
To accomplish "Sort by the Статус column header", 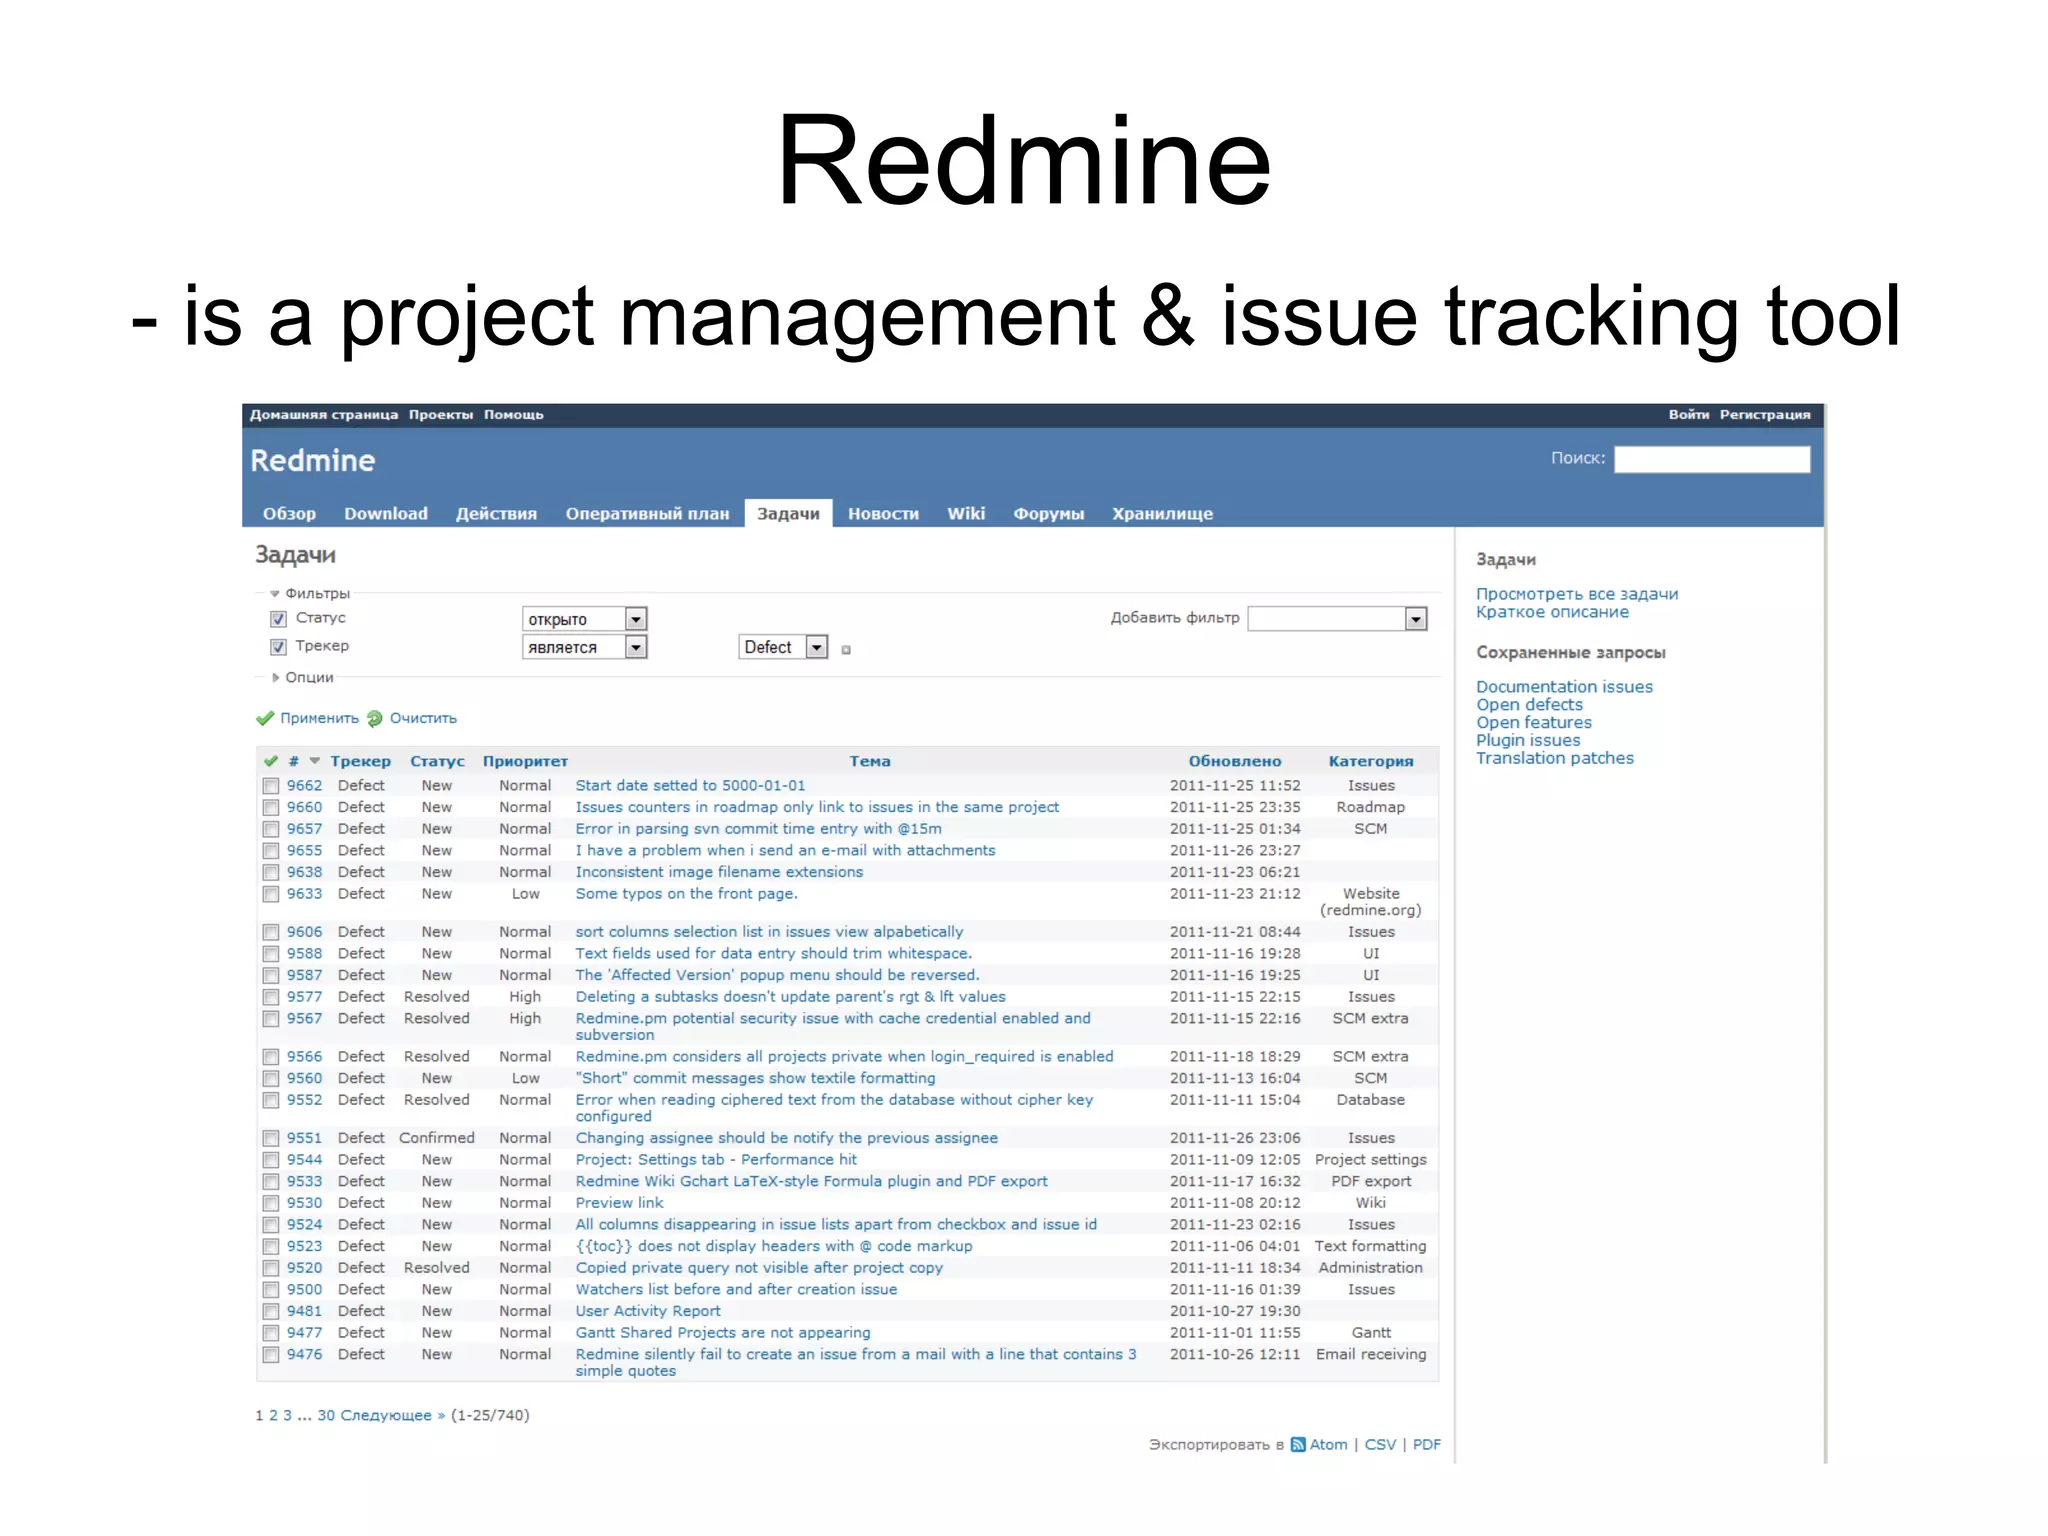I will point(437,761).
